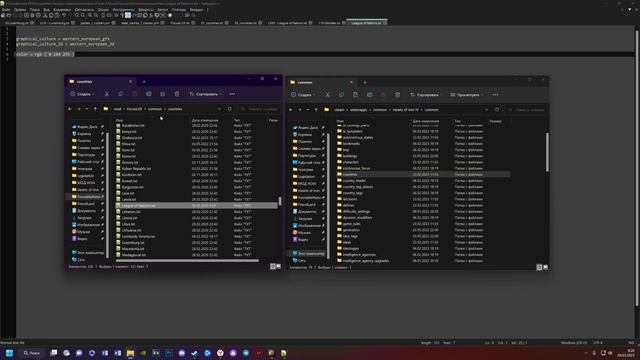The image size is (640, 360).
Task: Click the New file icon in Notepad++ toolbar
Action: [x=3, y=15]
